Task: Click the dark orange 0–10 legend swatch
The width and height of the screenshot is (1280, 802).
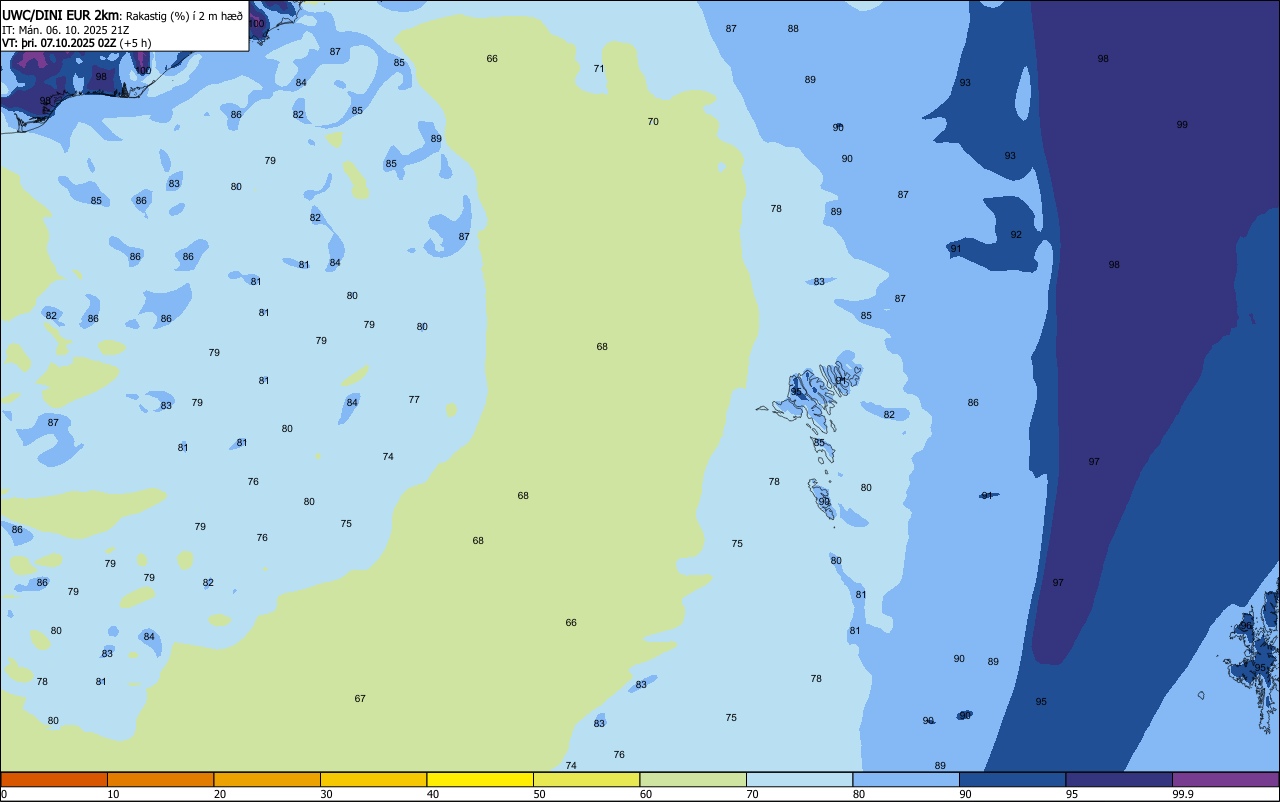Action: click(54, 779)
